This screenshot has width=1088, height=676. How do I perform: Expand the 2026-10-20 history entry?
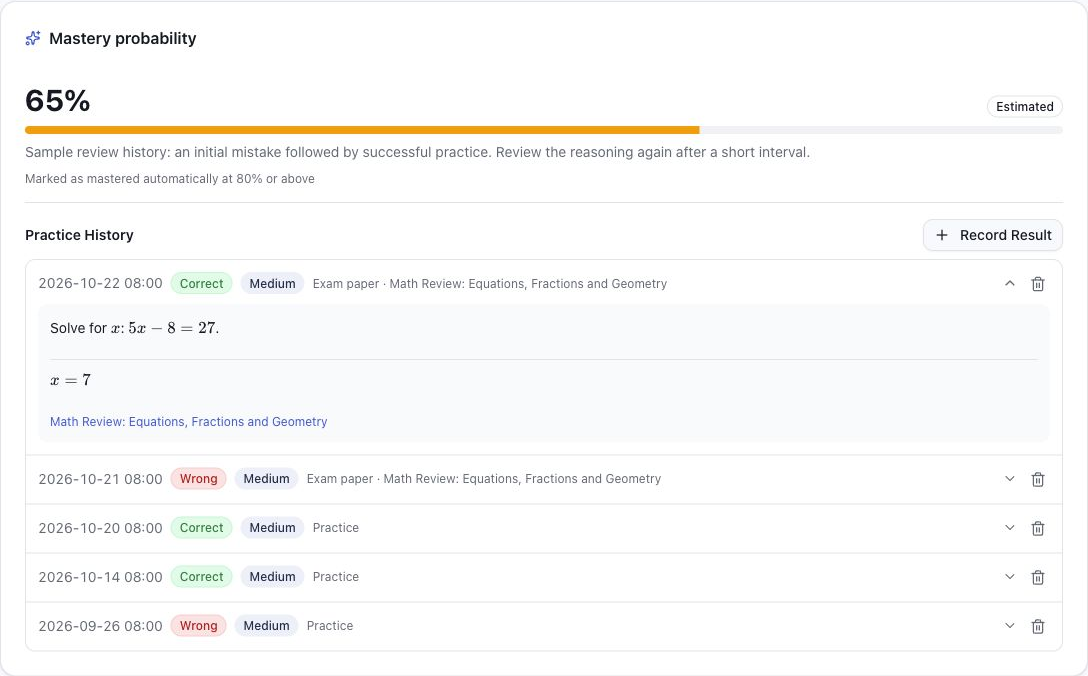pyautogui.click(x=1010, y=527)
